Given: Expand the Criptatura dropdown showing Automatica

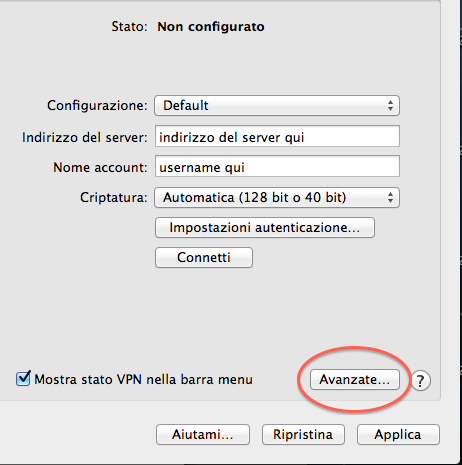Looking at the screenshot, I should (277, 198).
